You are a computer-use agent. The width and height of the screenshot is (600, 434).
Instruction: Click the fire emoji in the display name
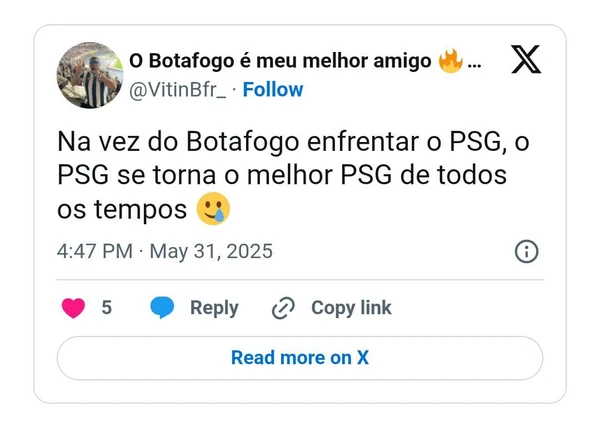[x=451, y=61]
